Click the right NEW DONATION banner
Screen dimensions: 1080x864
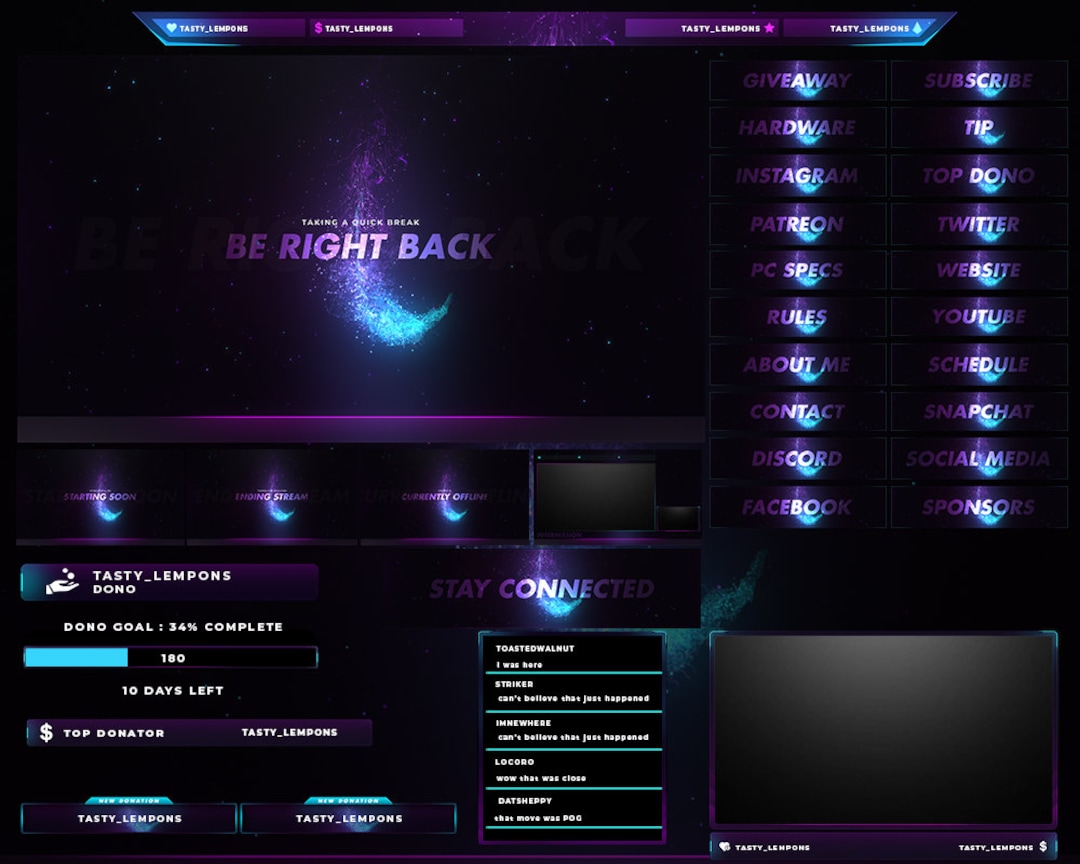(348, 818)
